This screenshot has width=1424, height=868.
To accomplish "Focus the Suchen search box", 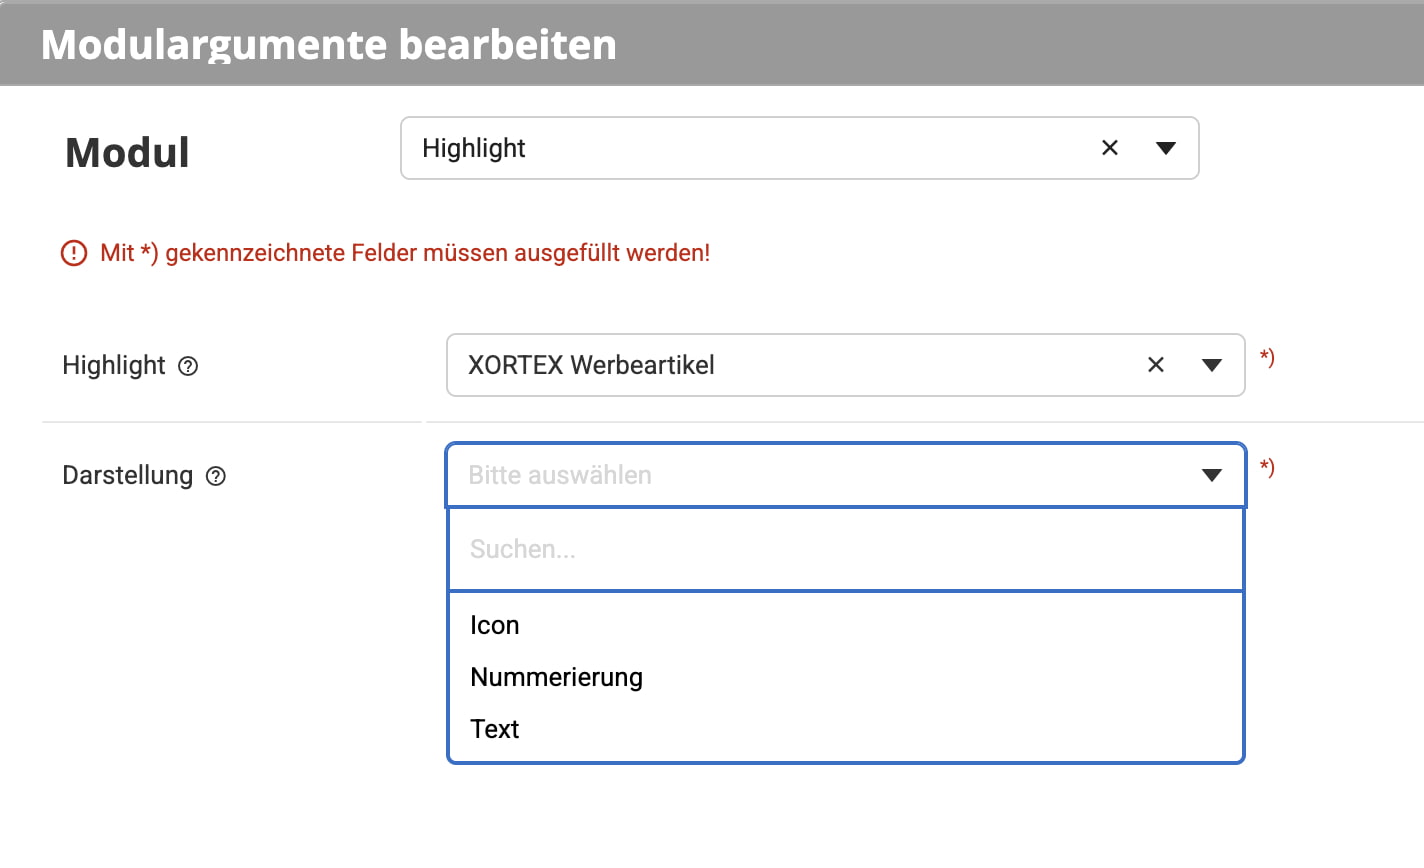I will click(846, 549).
